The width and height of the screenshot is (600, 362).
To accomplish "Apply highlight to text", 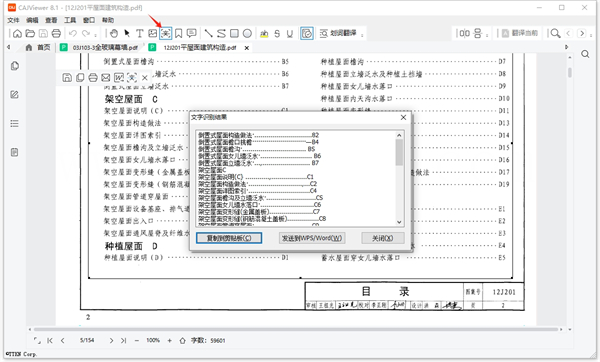I will pyautogui.click(x=264, y=34).
